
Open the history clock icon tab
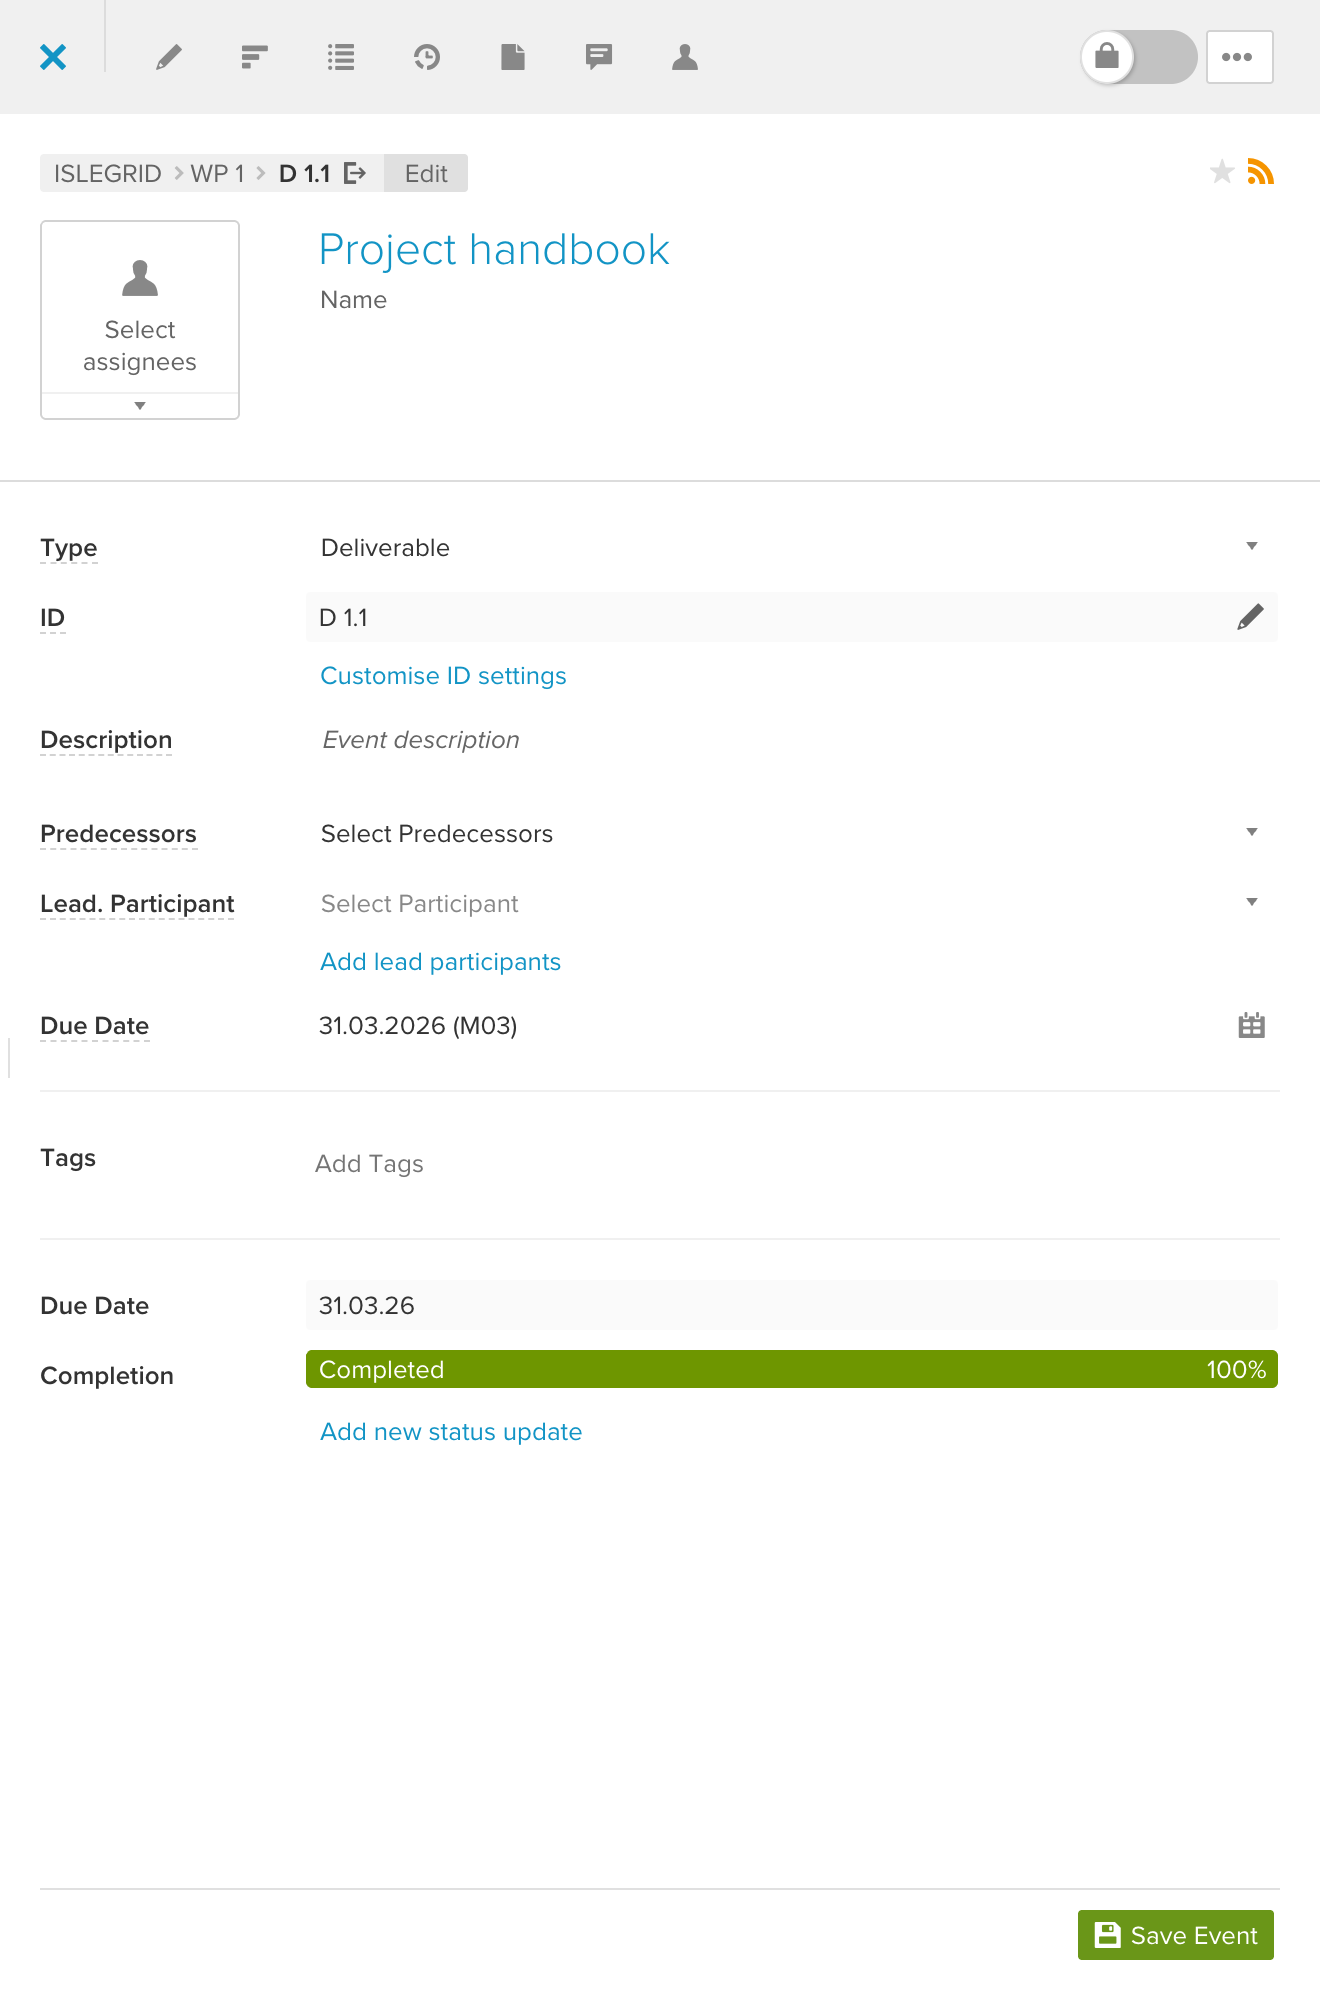[427, 57]
